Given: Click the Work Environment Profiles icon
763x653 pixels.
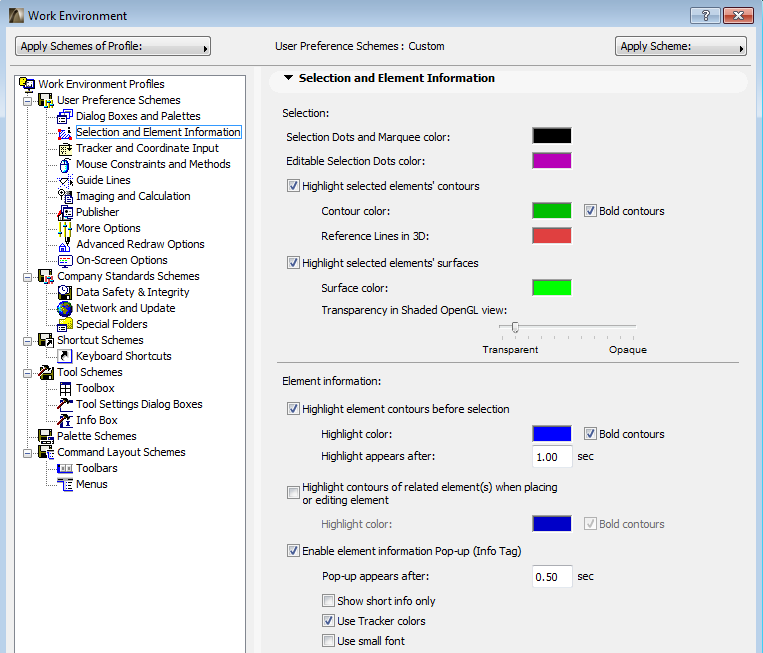Looking at the screenshot, I should 27,84.
